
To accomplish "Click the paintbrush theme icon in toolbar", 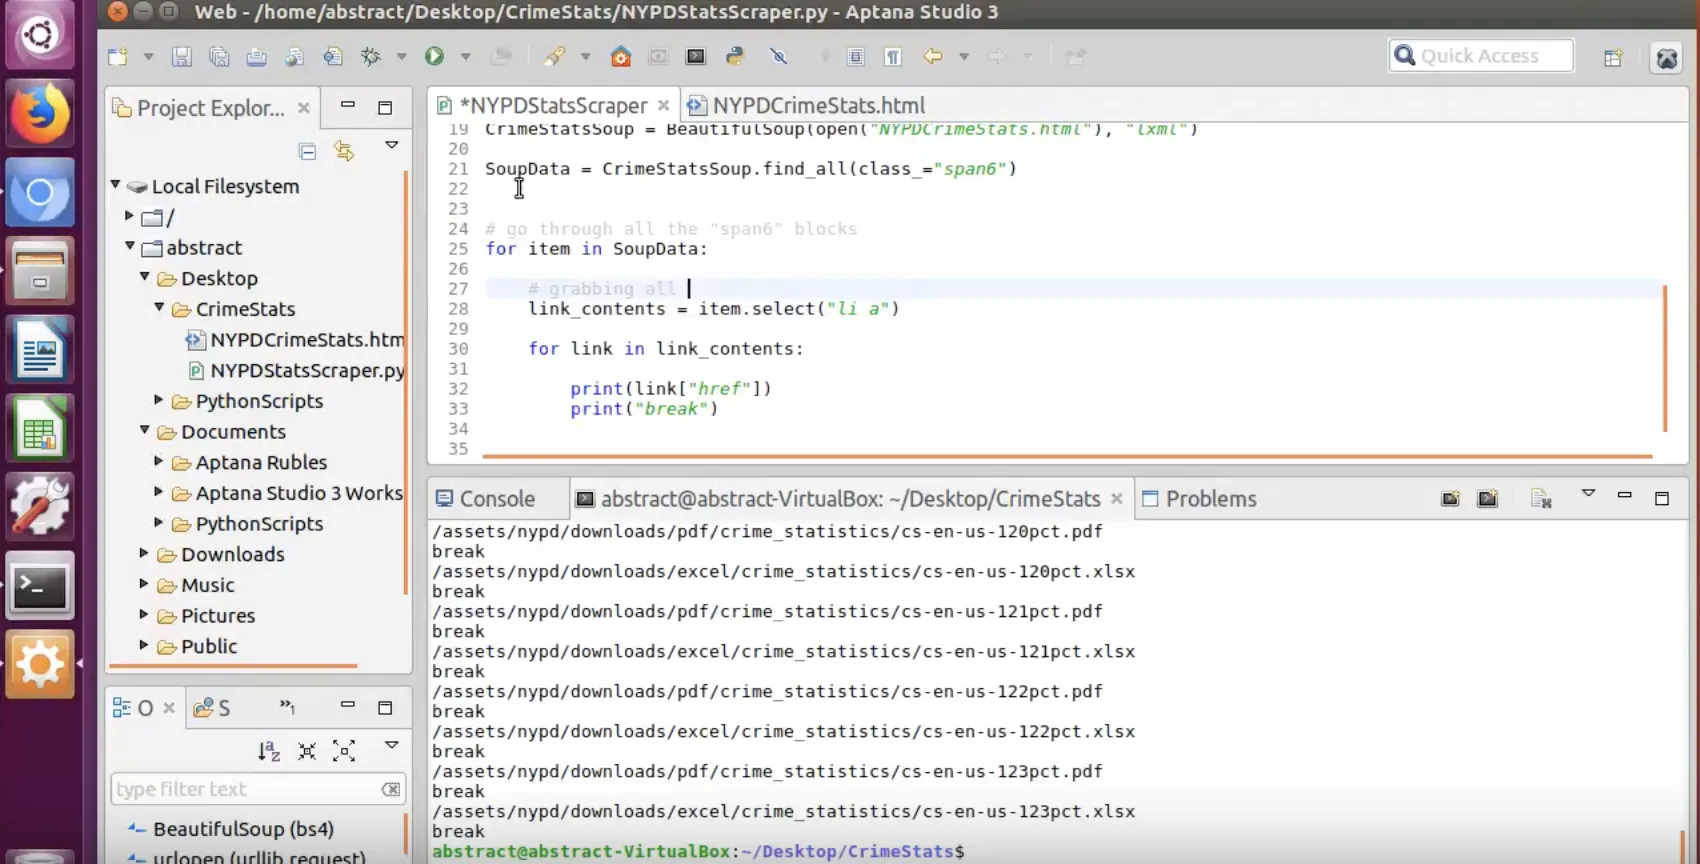I will tap(554, 57).
